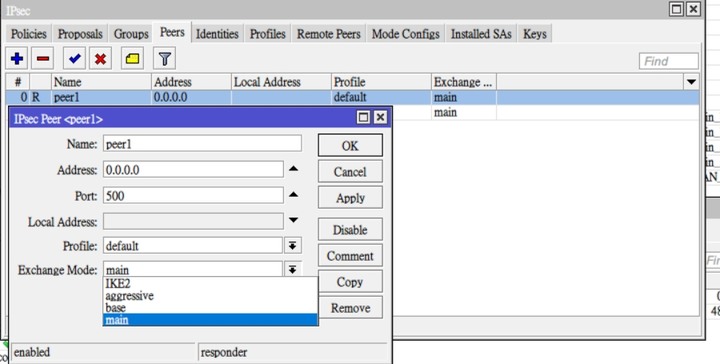This screenshot has height=364, width=720.
Task: Click the Find search field
Action: pyautogui.click(x=669, y=61)
